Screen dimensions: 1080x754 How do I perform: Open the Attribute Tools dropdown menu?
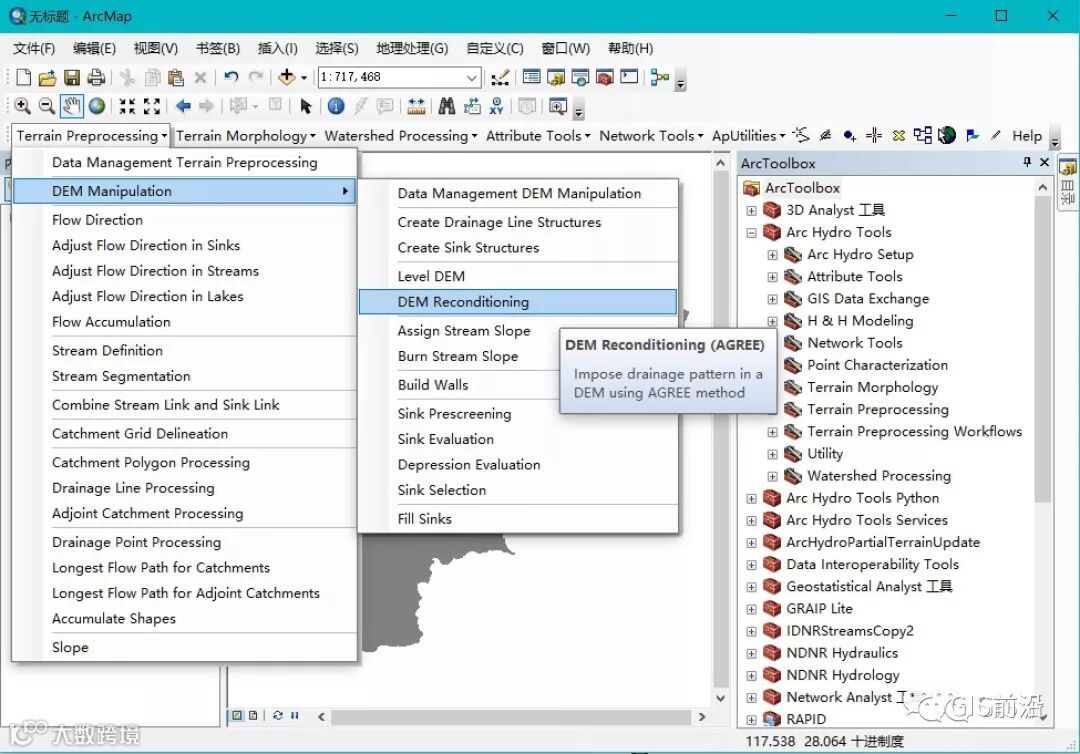tap(538, 136)
